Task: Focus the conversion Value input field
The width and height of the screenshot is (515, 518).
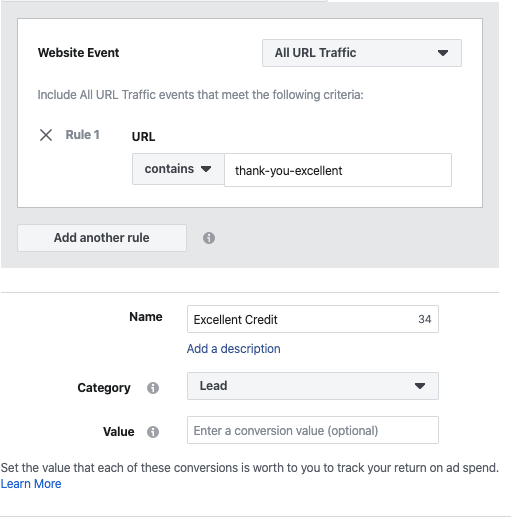Action: click(x=313, y=430)
